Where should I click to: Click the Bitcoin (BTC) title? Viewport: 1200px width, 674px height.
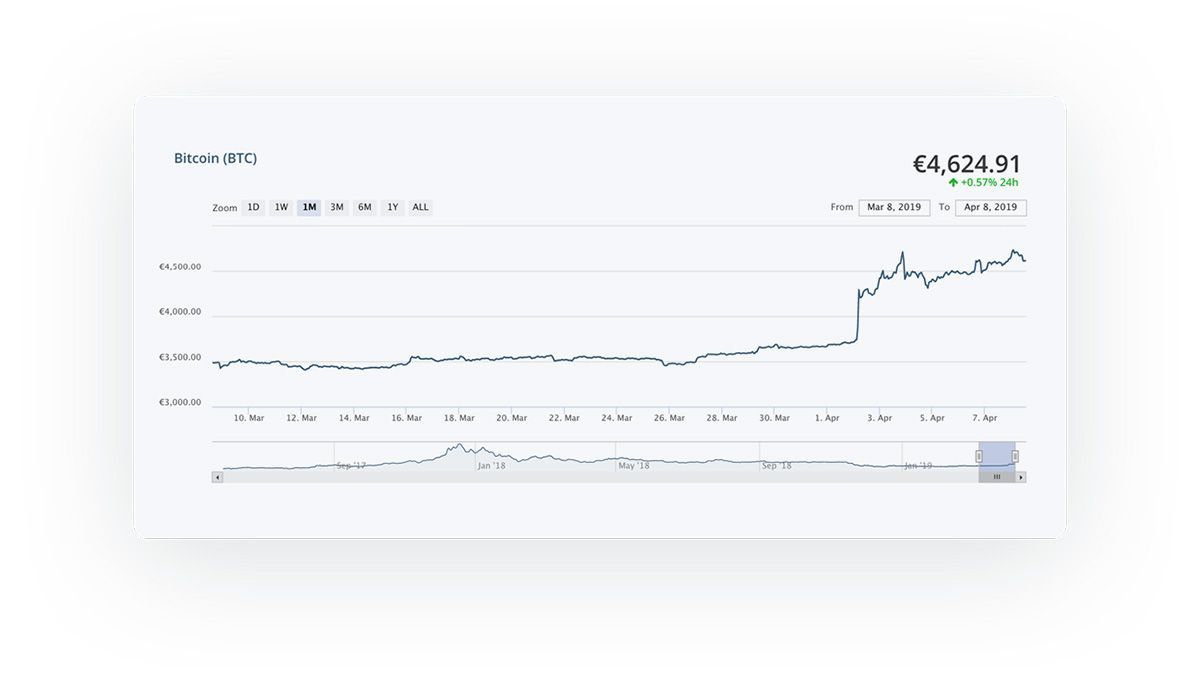point(215,158)
